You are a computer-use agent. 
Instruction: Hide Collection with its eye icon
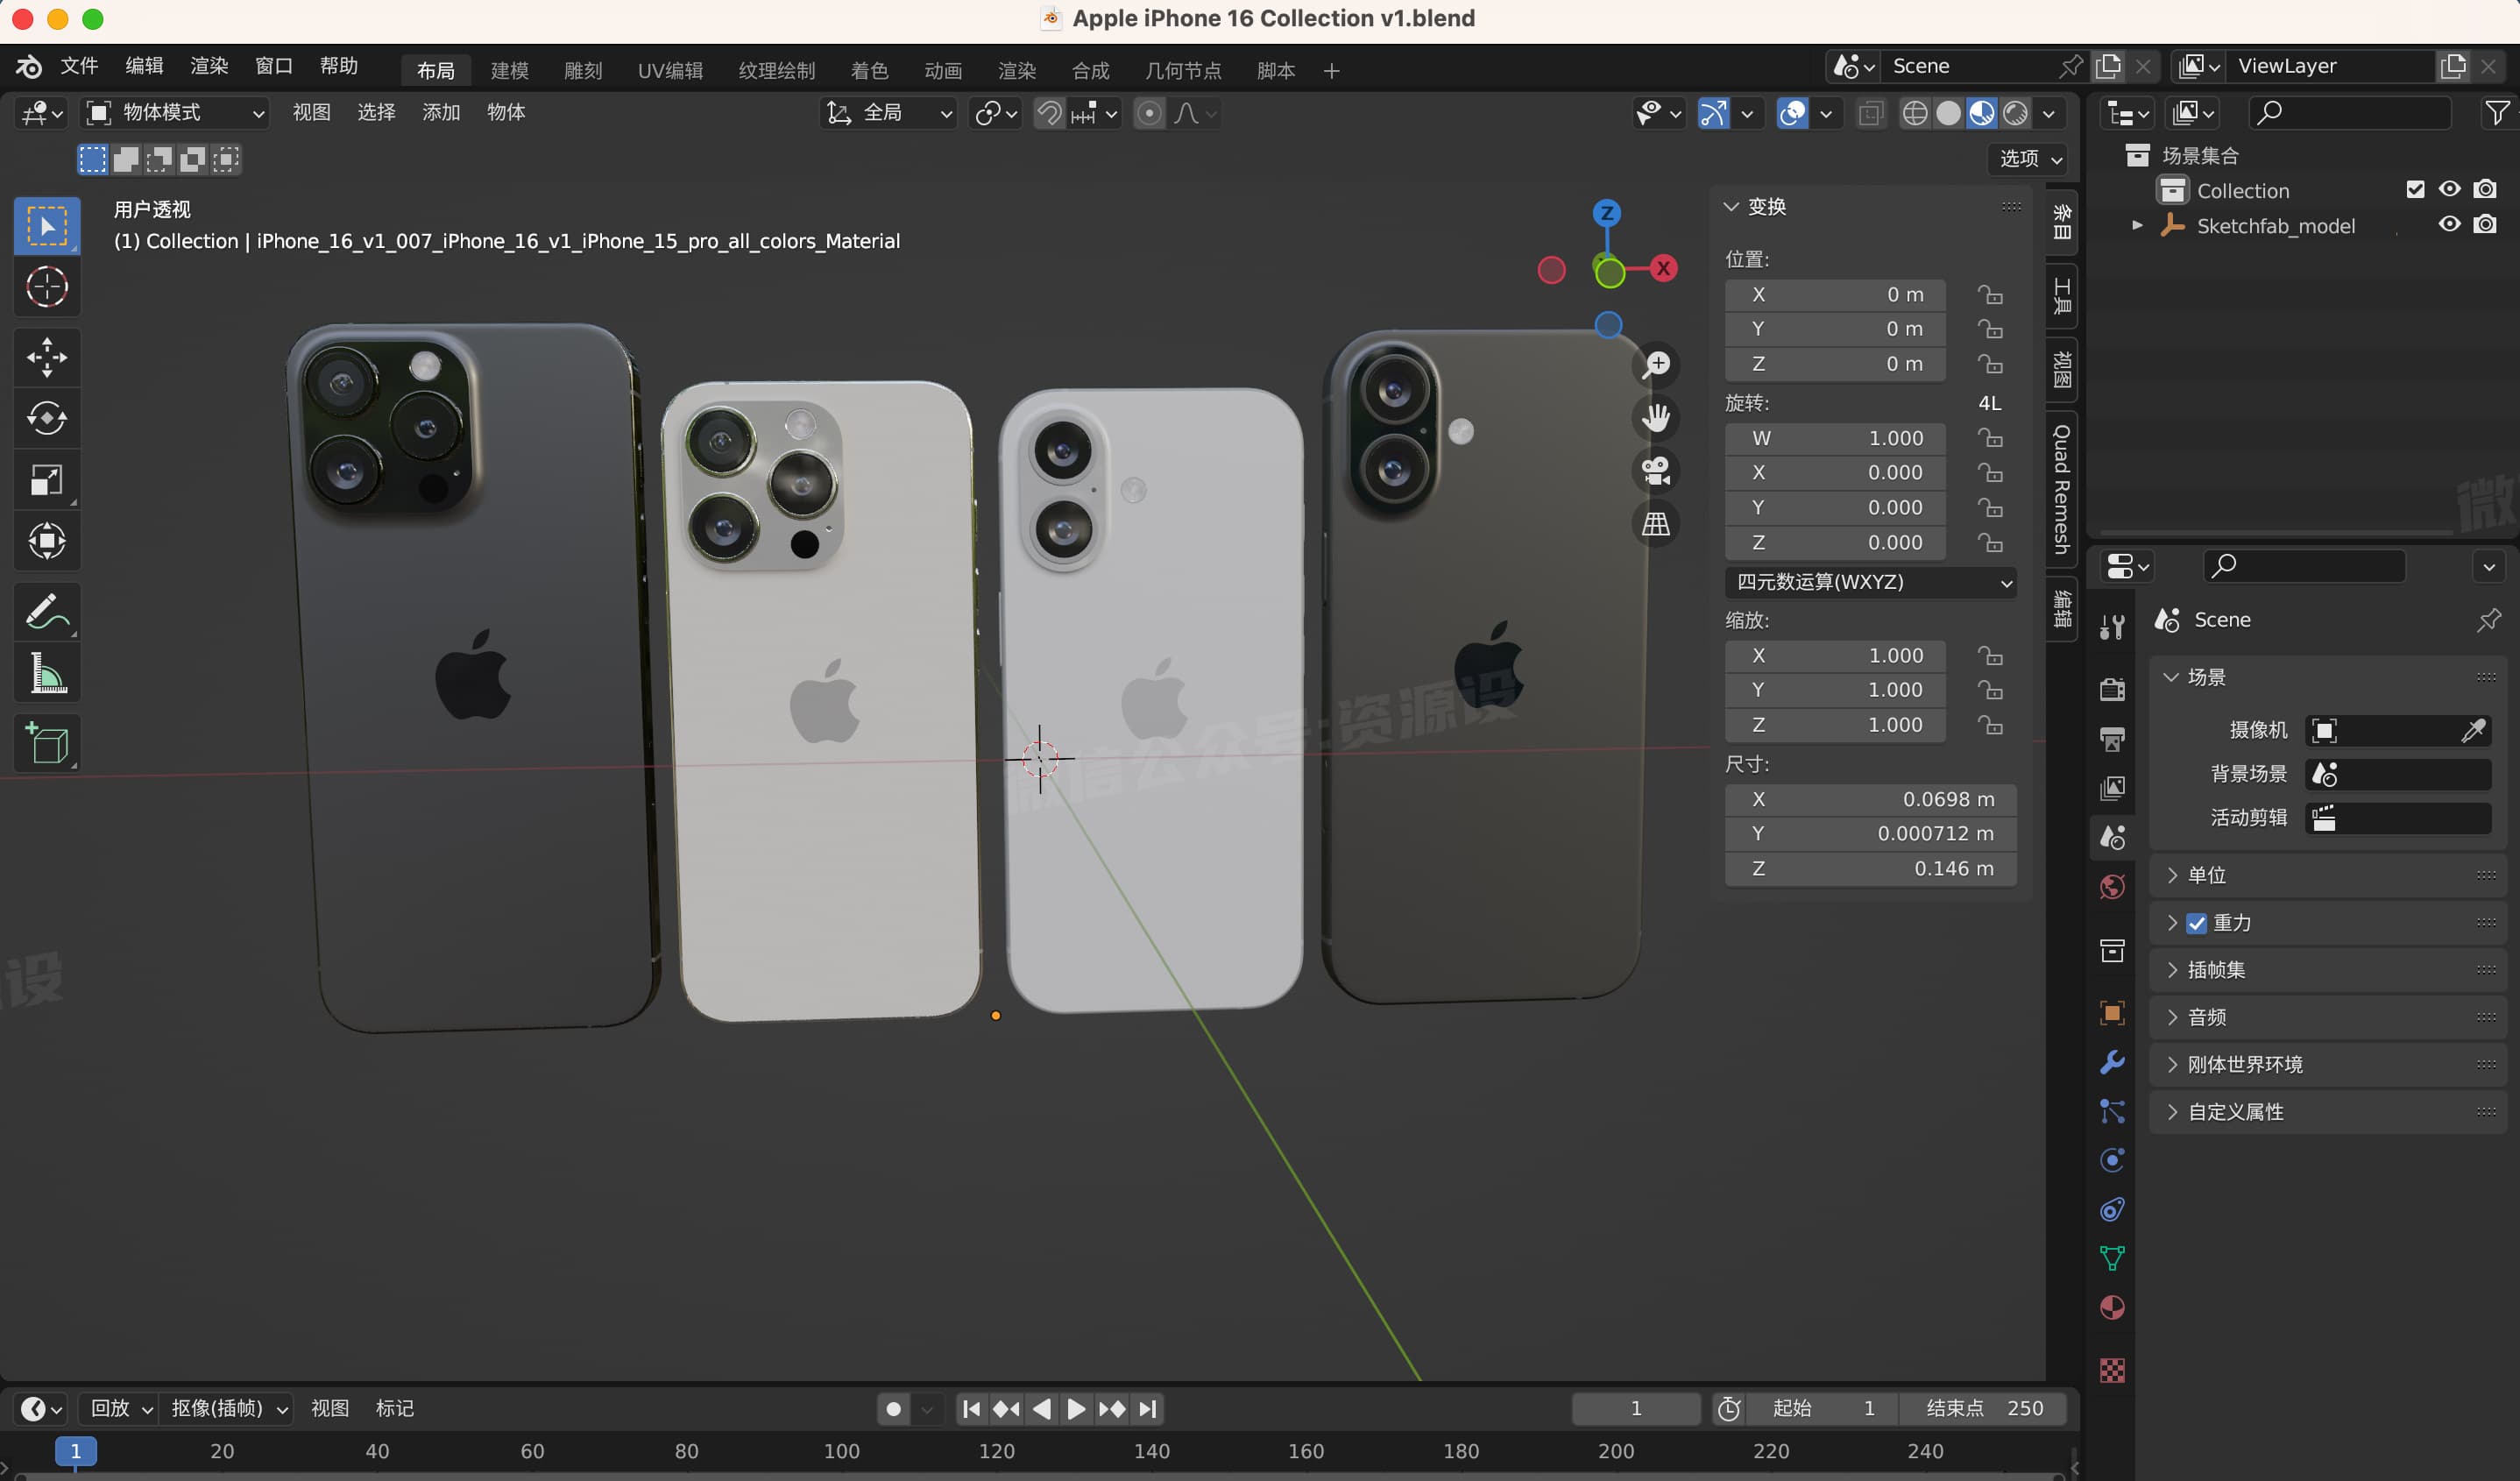click(2450, 189)
